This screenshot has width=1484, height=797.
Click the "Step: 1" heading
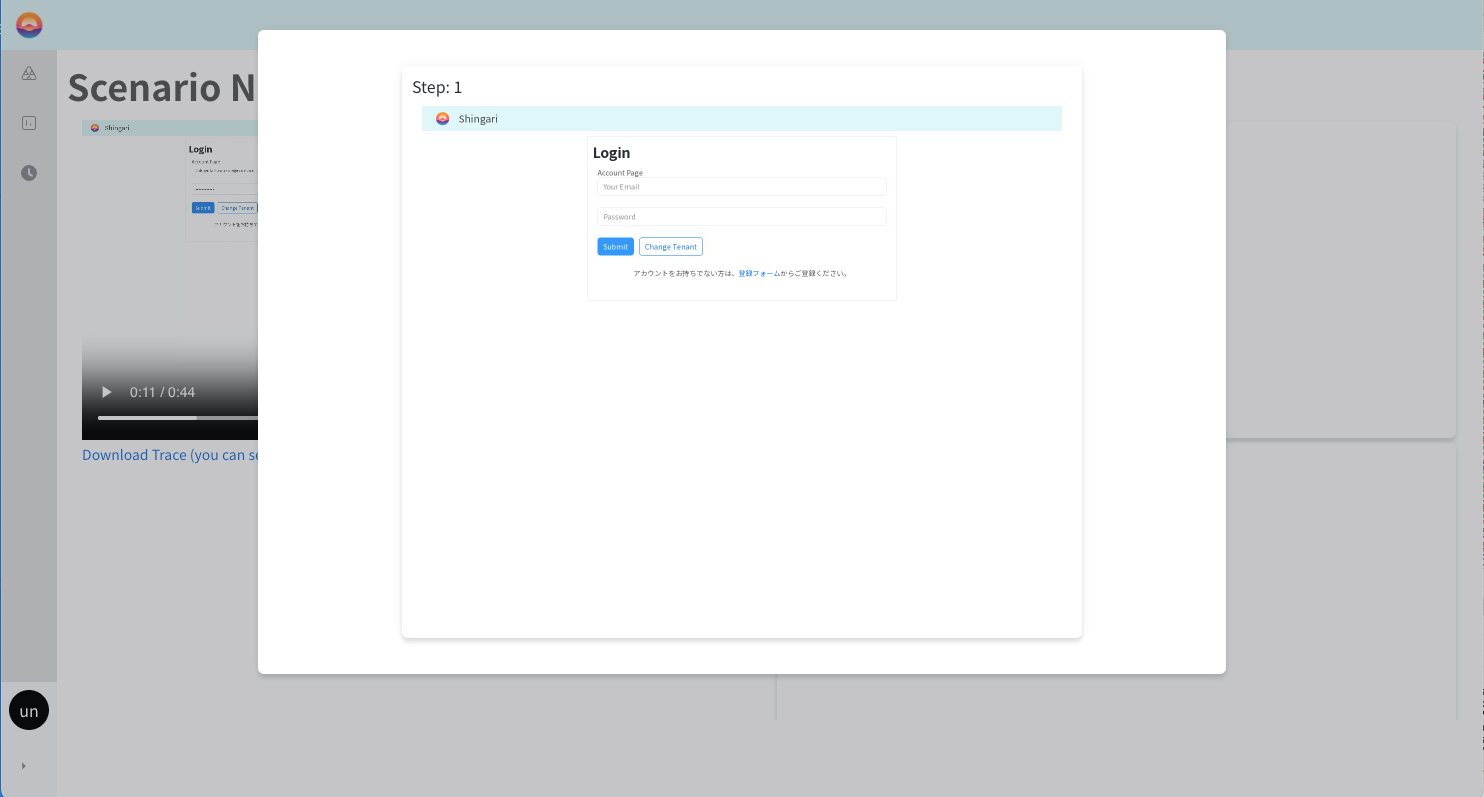click(437, 88)
